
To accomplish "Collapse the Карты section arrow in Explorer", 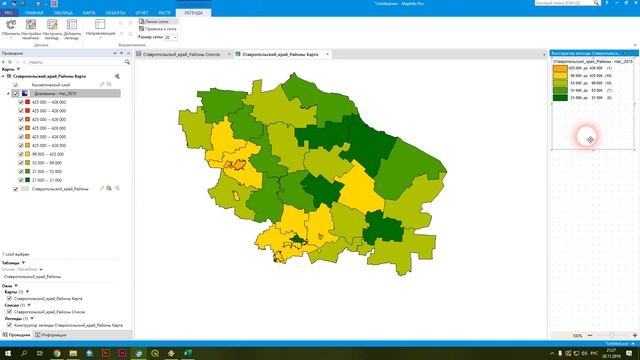I will [x=18, y=69].
